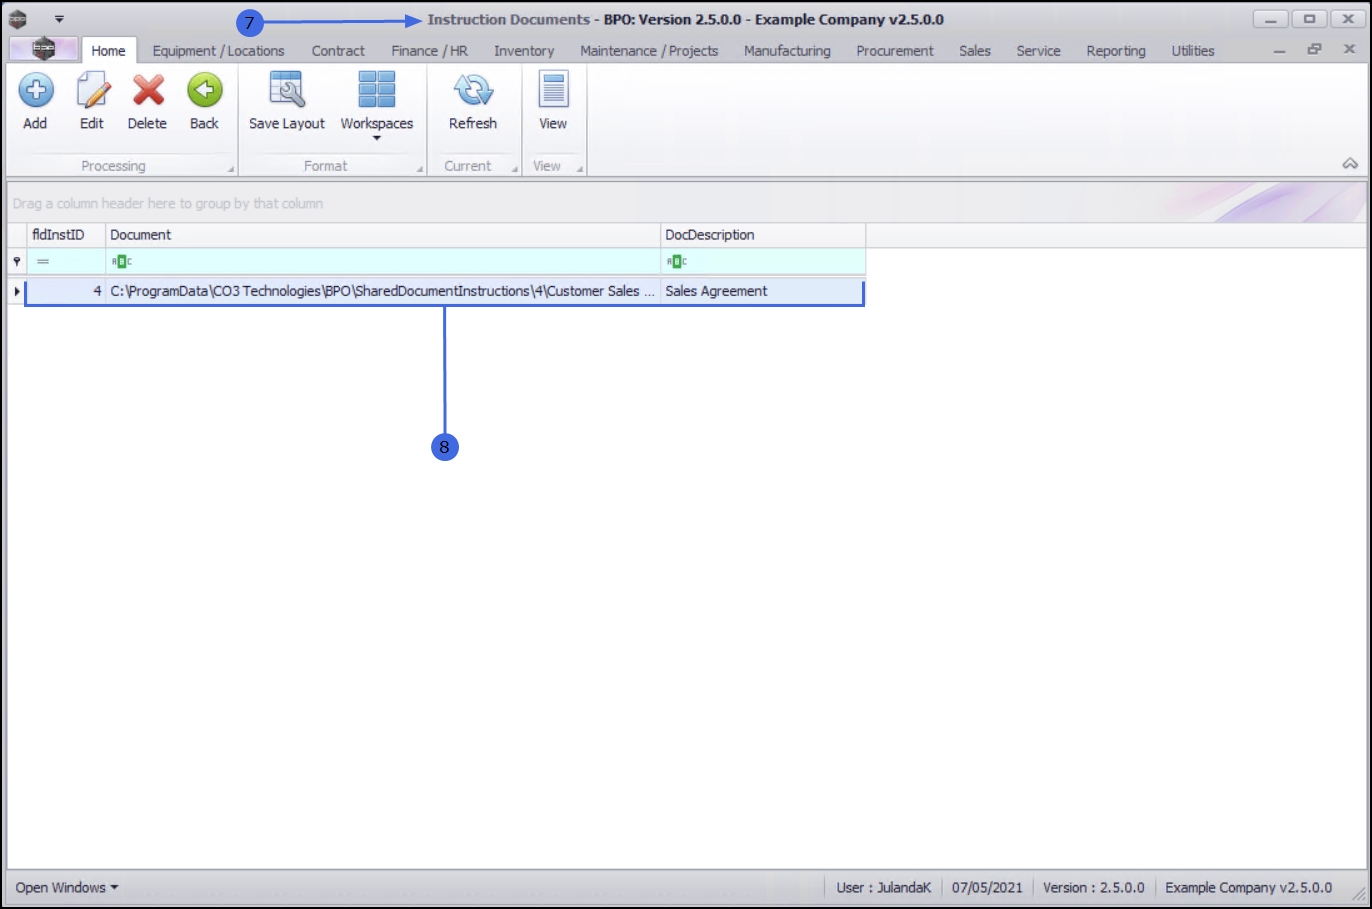Expand the Workspaces dropdown arrow
The width and height of the screenshot is (1372, 909).
(377, 138)
